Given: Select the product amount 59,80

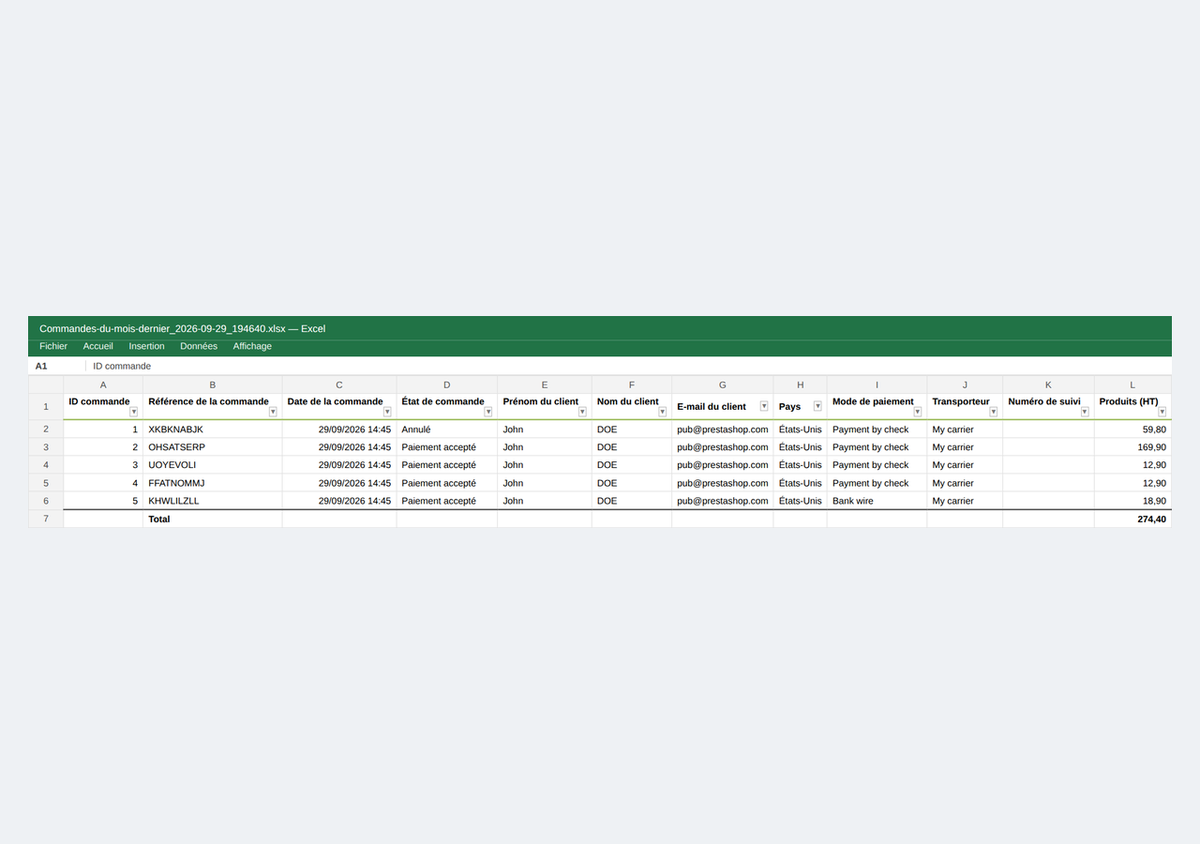Looking at the screenshot, I should 1132,429.
